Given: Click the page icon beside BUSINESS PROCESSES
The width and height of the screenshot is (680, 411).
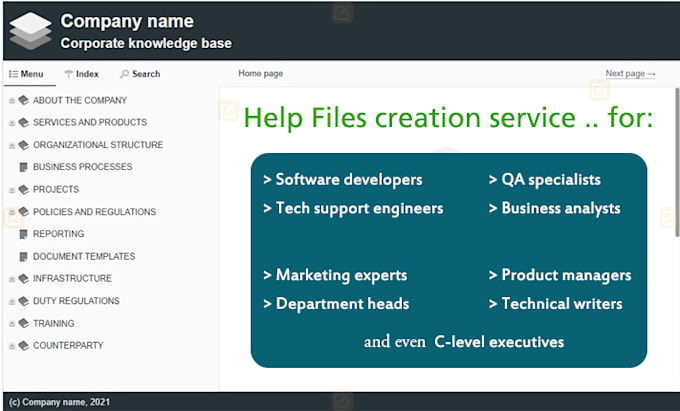Looking at the screenshot, I should (x=23, y=167).
